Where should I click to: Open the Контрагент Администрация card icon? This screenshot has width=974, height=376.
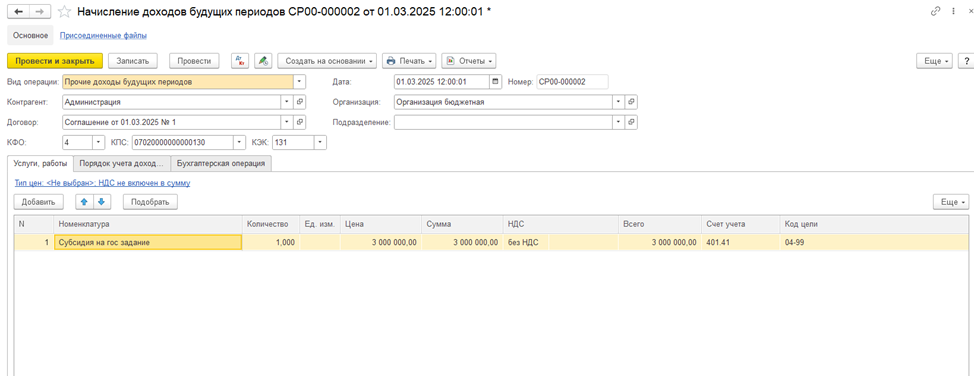299,101
